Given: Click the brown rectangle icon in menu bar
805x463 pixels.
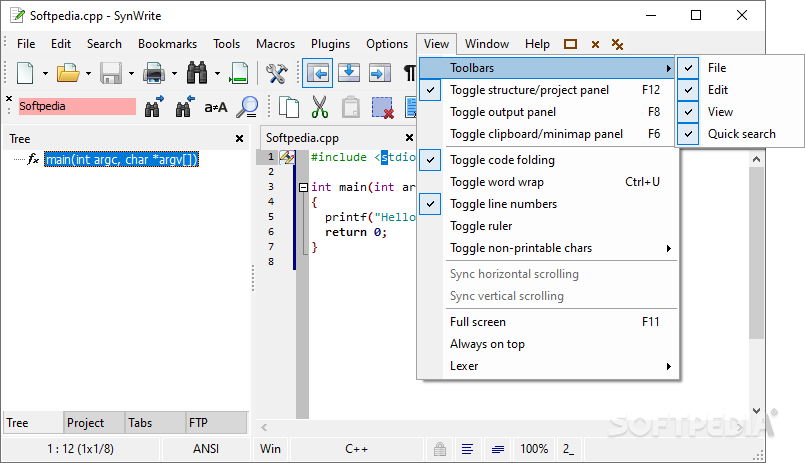Looking at the screenshot, I should tap(570, 44).
